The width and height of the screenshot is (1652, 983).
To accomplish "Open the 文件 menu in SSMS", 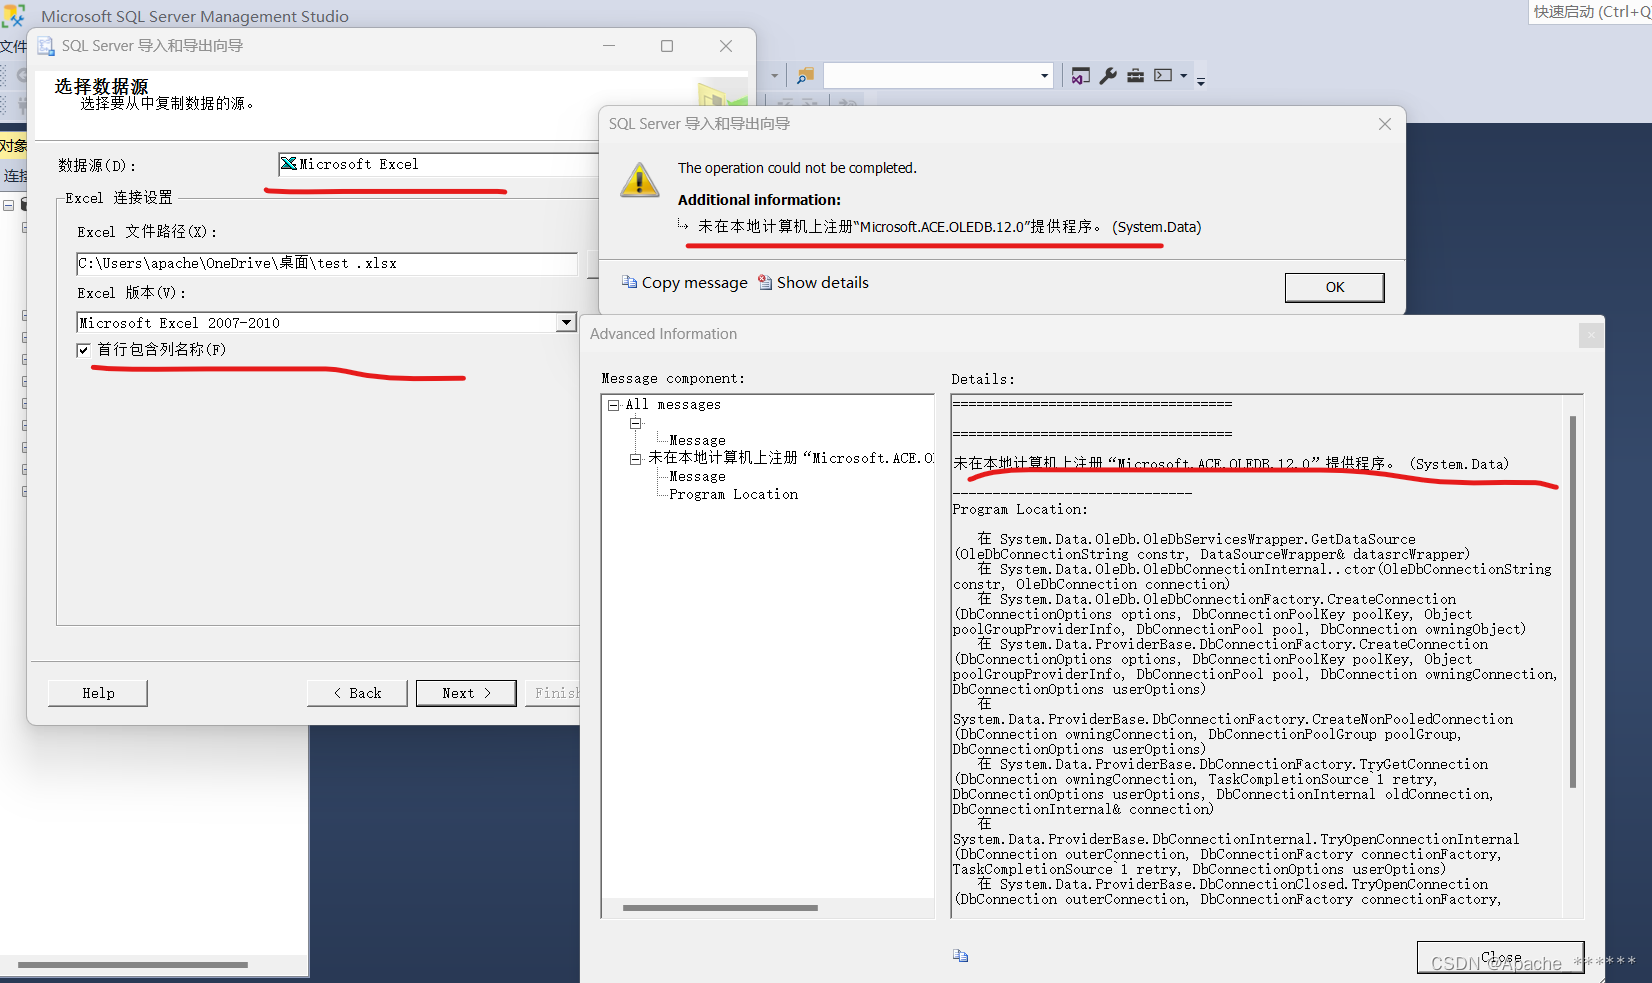I will click(x=13, y=46).
